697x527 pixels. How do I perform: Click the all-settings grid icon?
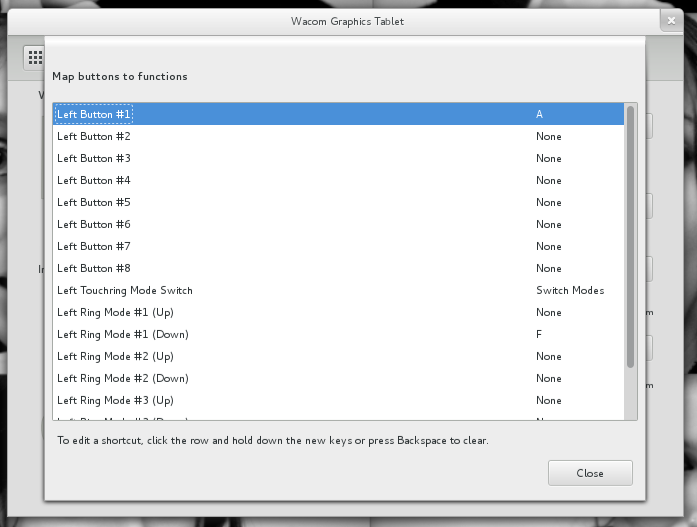[x=35, y=57]
